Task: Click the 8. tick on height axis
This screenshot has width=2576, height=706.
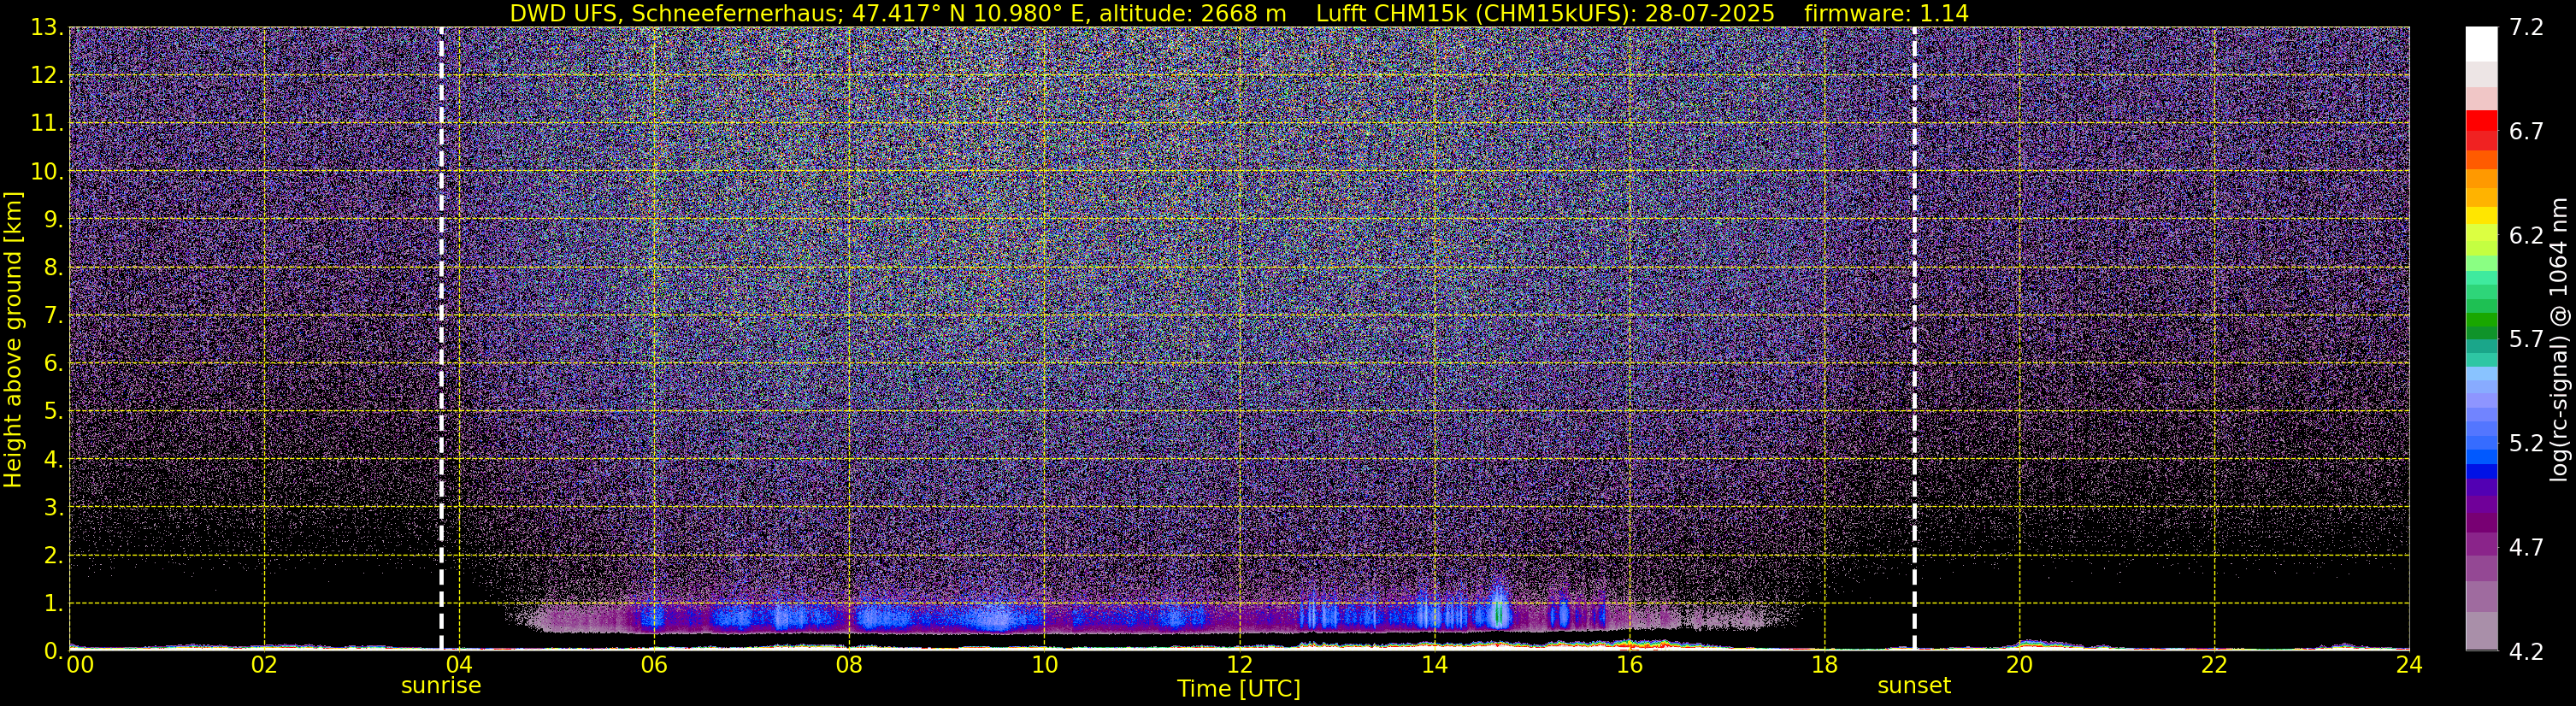Action: (53, 268)
